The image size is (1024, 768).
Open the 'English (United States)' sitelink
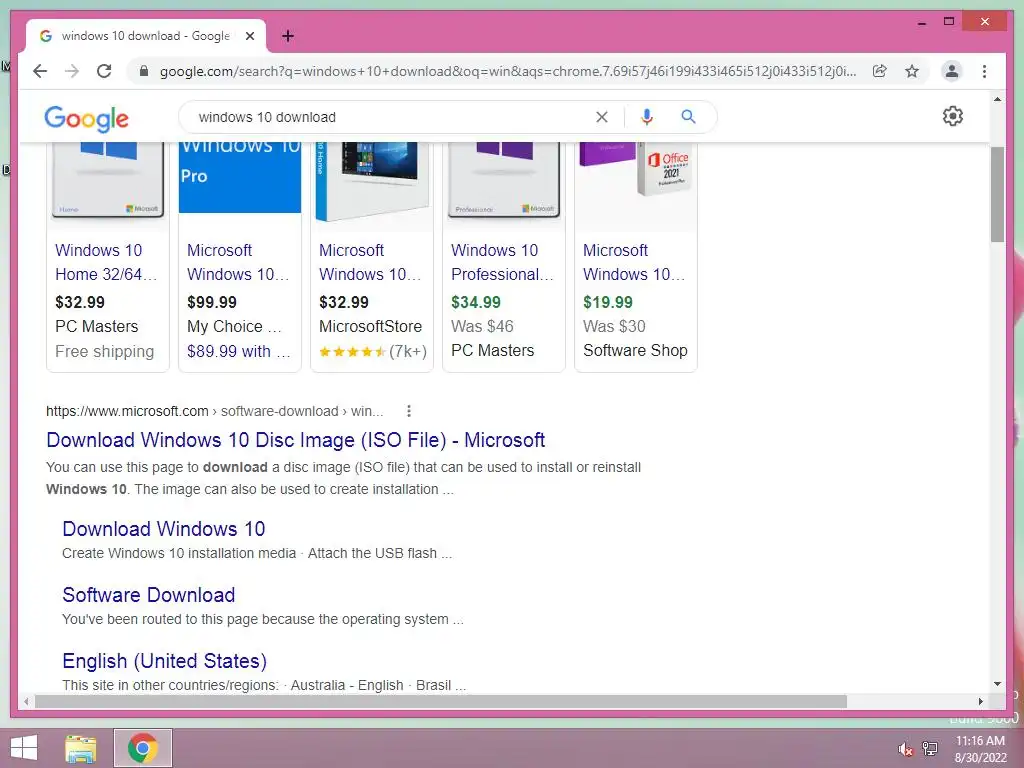165,660
